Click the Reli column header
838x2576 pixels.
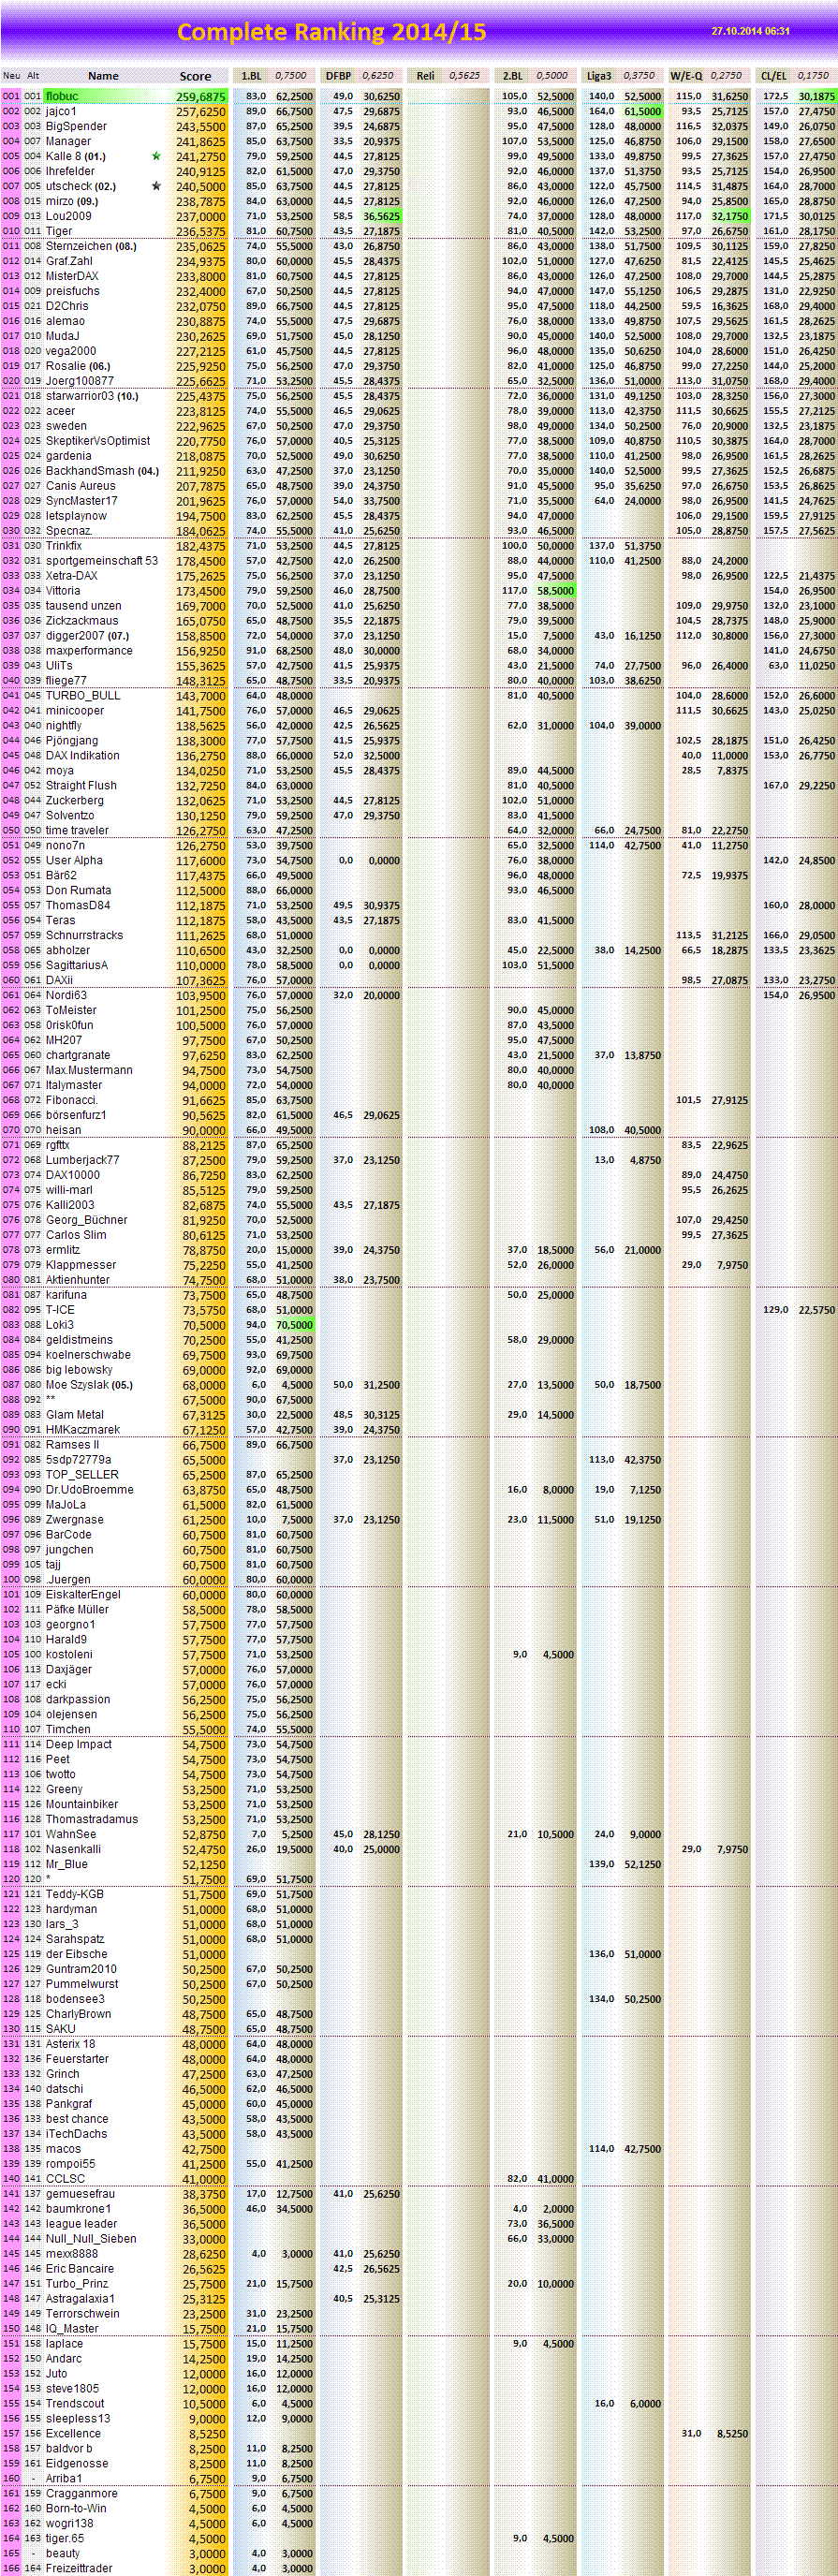pos(425,76)
